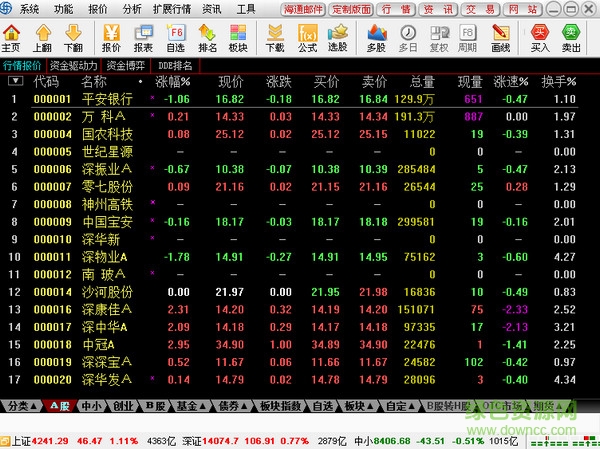Expand the 基金▲ funds tab

191,406
